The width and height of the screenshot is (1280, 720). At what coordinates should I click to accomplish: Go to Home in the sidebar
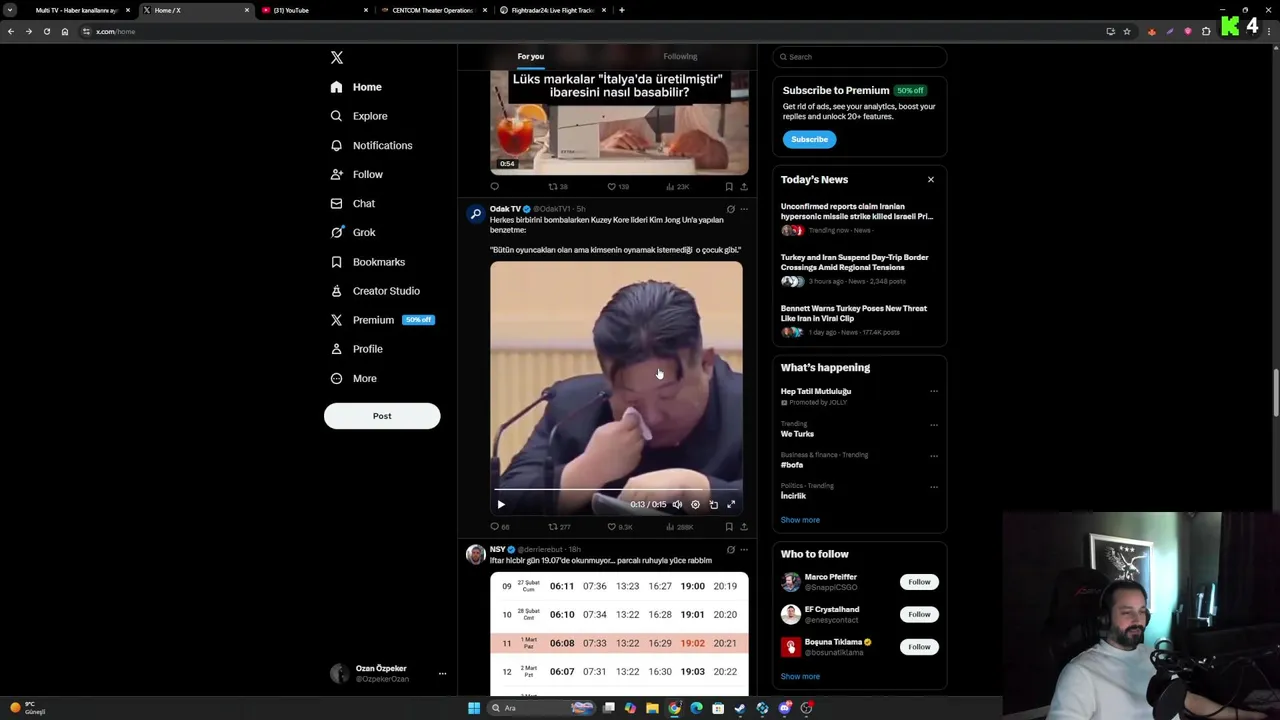point(356,87)
